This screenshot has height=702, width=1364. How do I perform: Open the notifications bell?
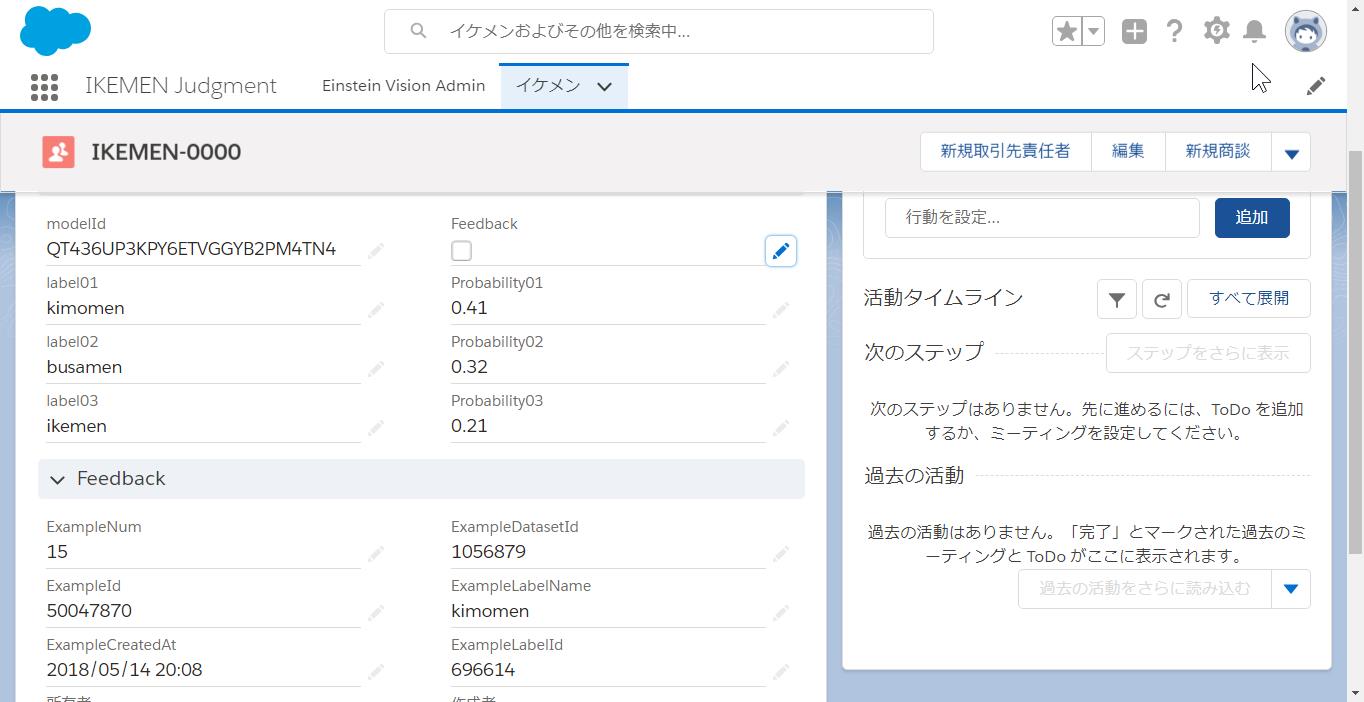tap(1254, 31)
